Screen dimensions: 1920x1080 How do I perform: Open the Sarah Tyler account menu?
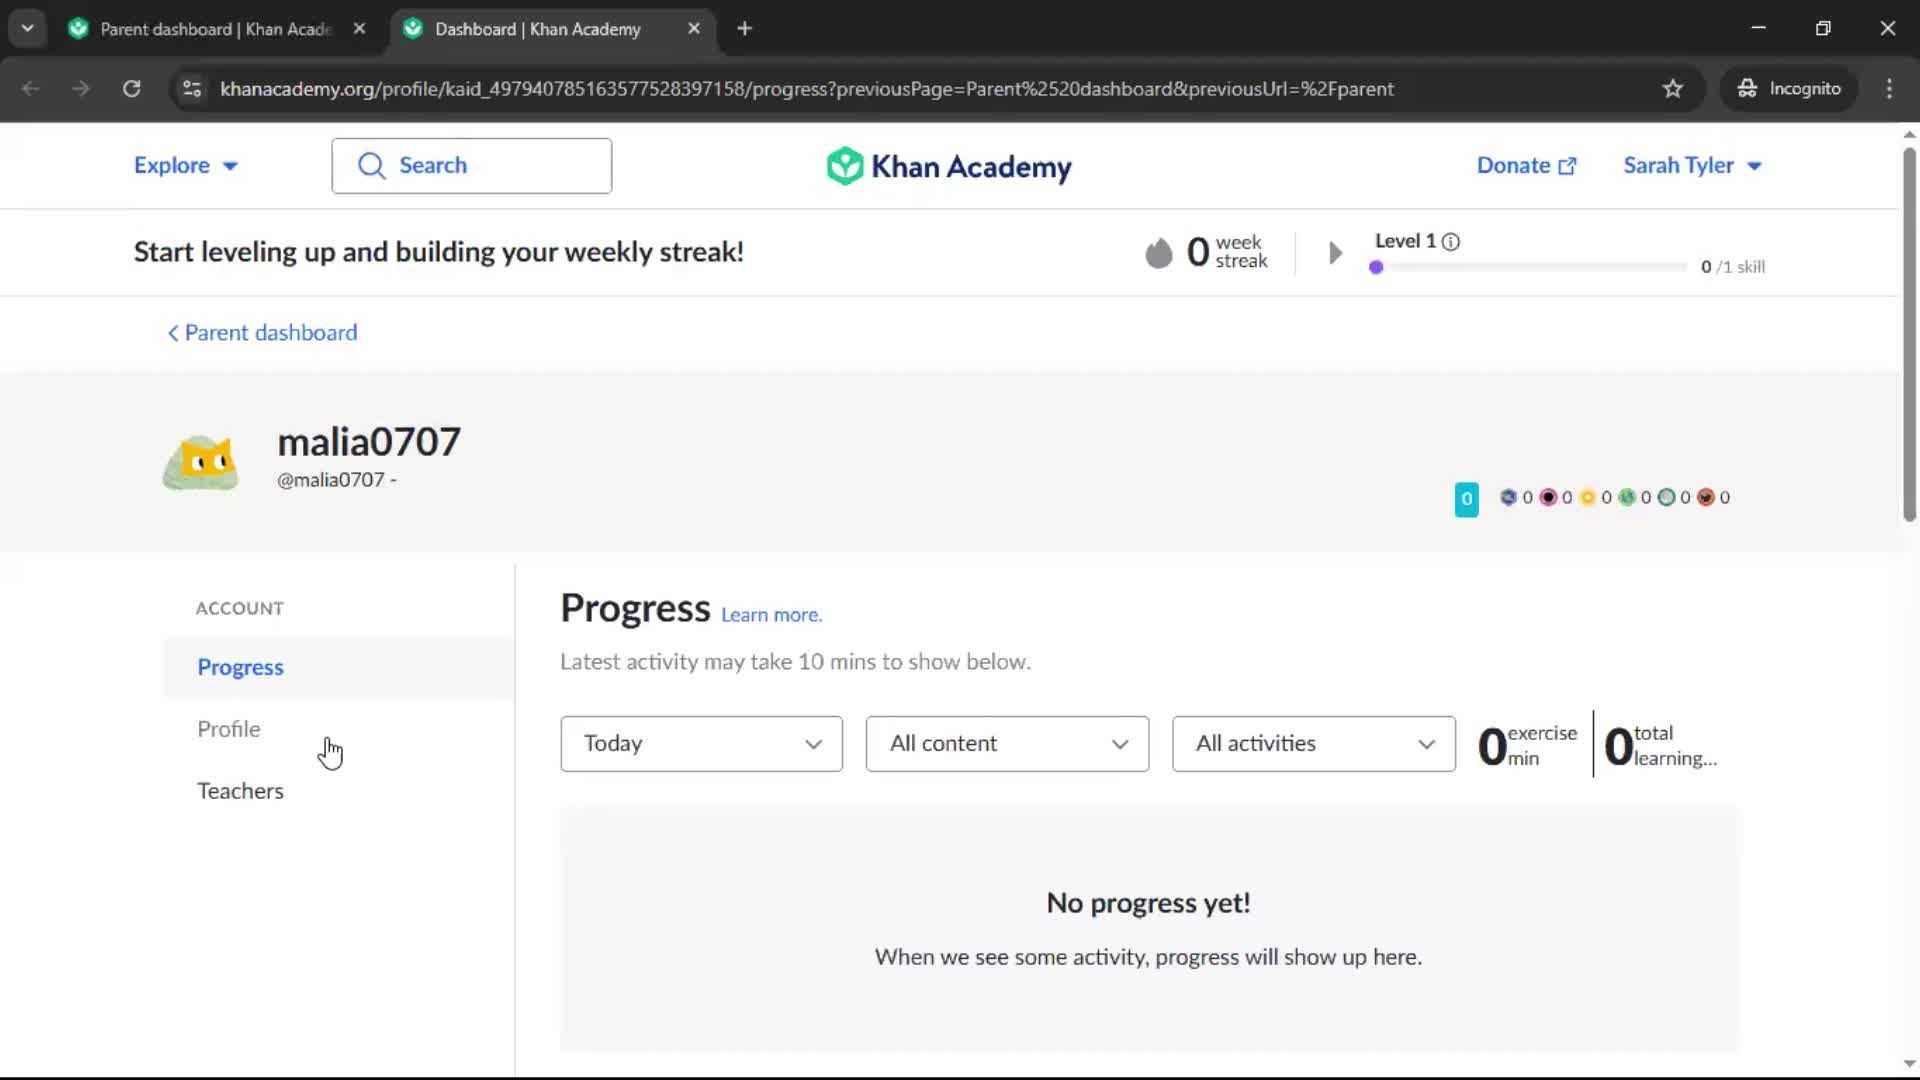coord(1692,166)
